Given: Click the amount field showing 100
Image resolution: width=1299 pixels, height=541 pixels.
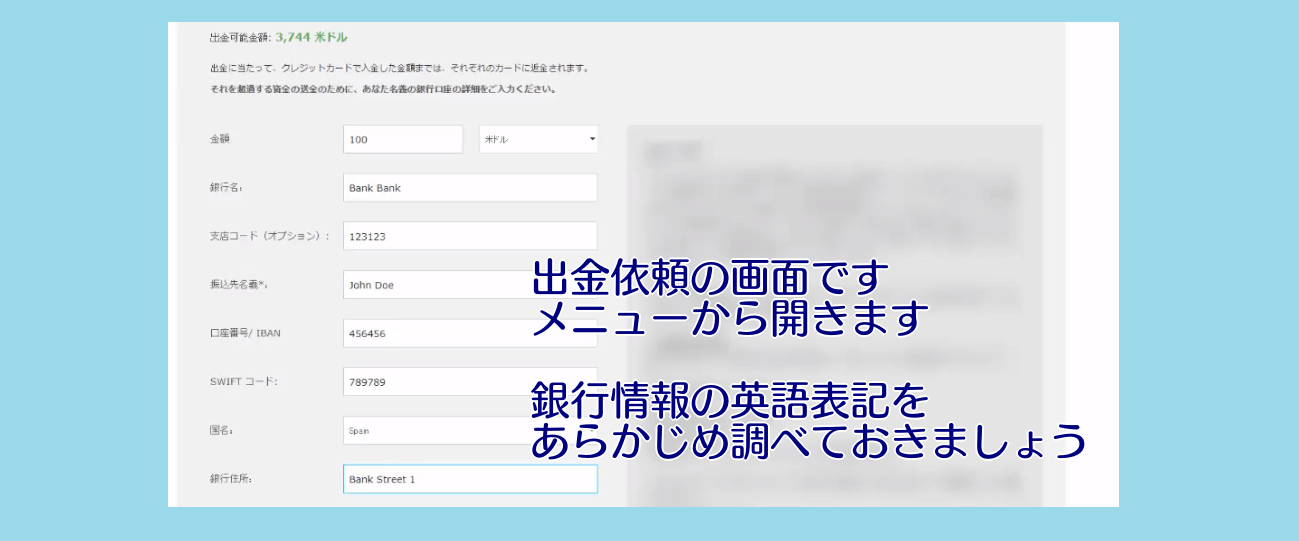Looking at the screenshot, I should click(403, 139).
